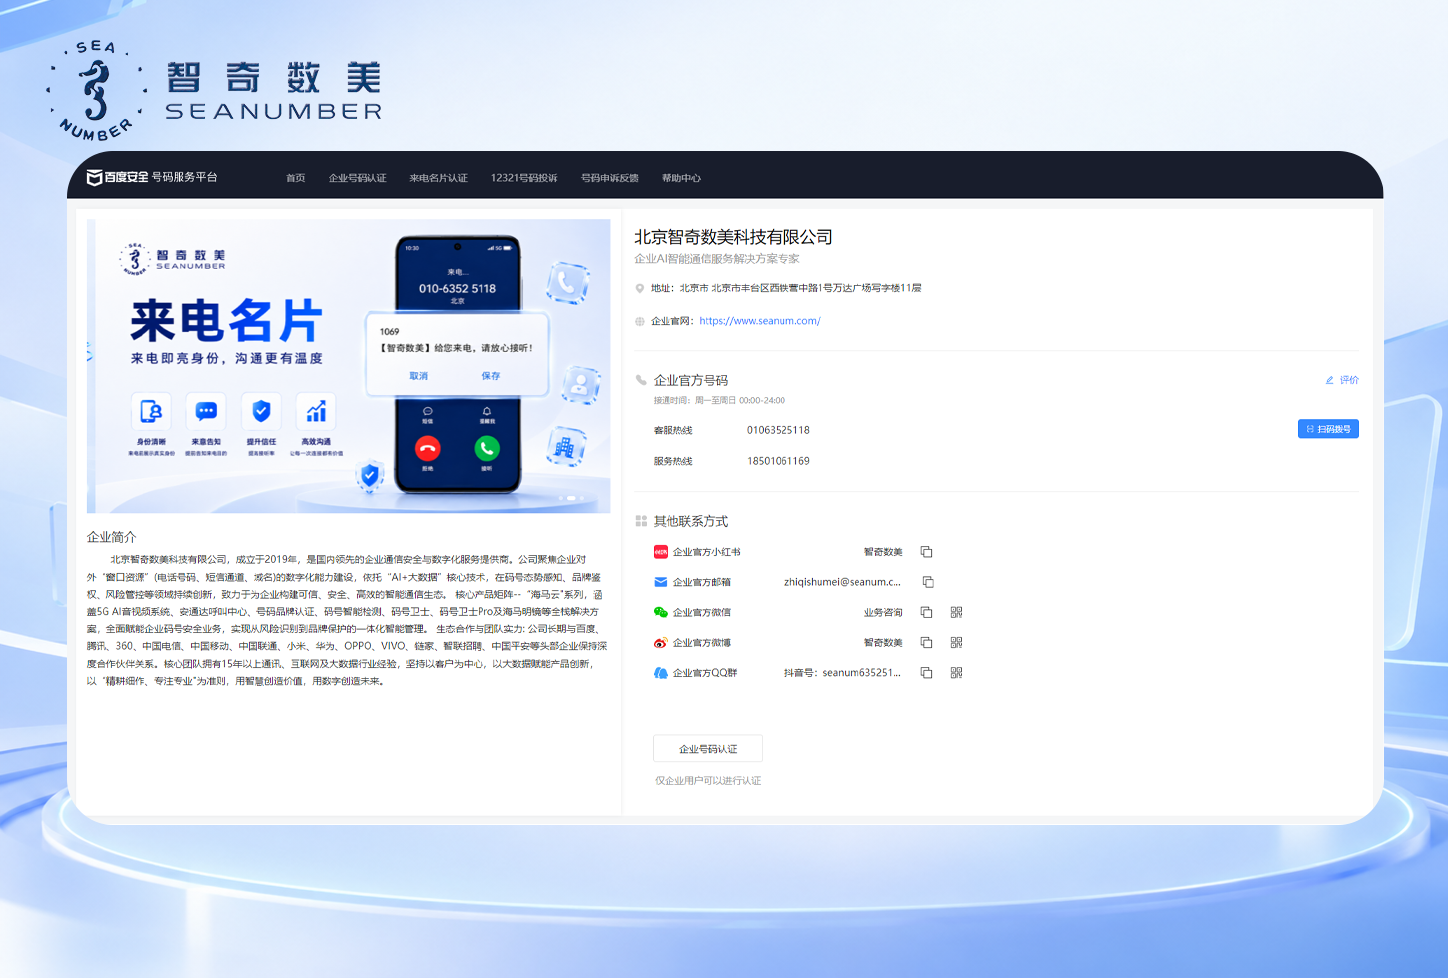Click the blue QQ penguin icon

[661, 673]
